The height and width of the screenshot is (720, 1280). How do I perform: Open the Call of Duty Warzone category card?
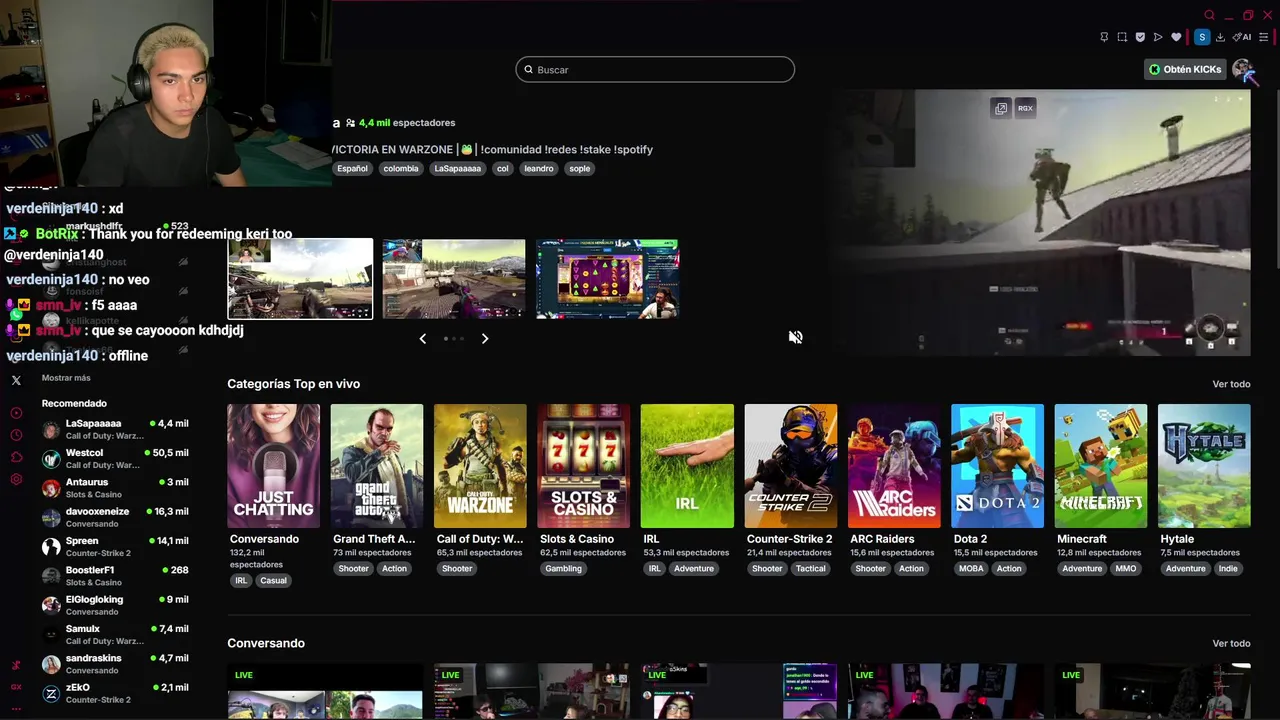tap(480, 466)
